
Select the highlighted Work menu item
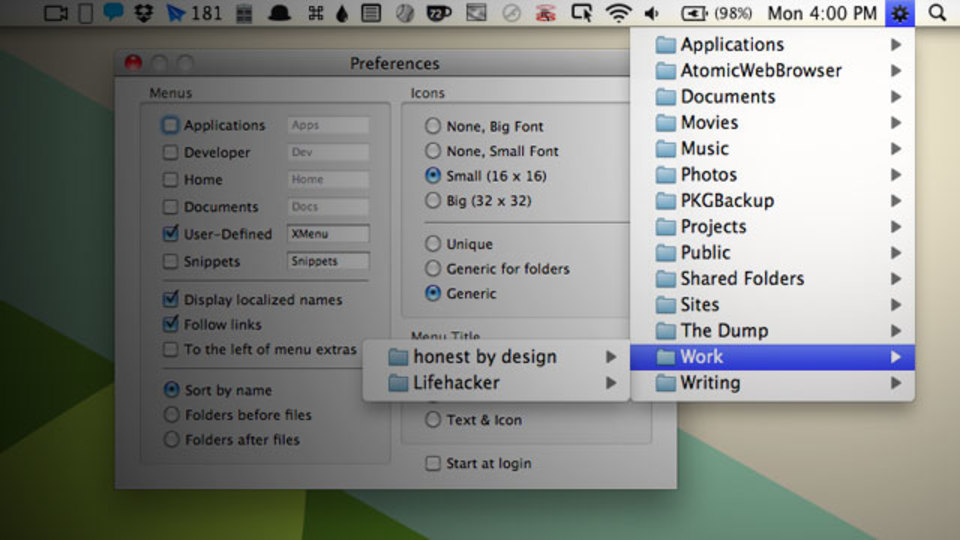tap(773, 357)
